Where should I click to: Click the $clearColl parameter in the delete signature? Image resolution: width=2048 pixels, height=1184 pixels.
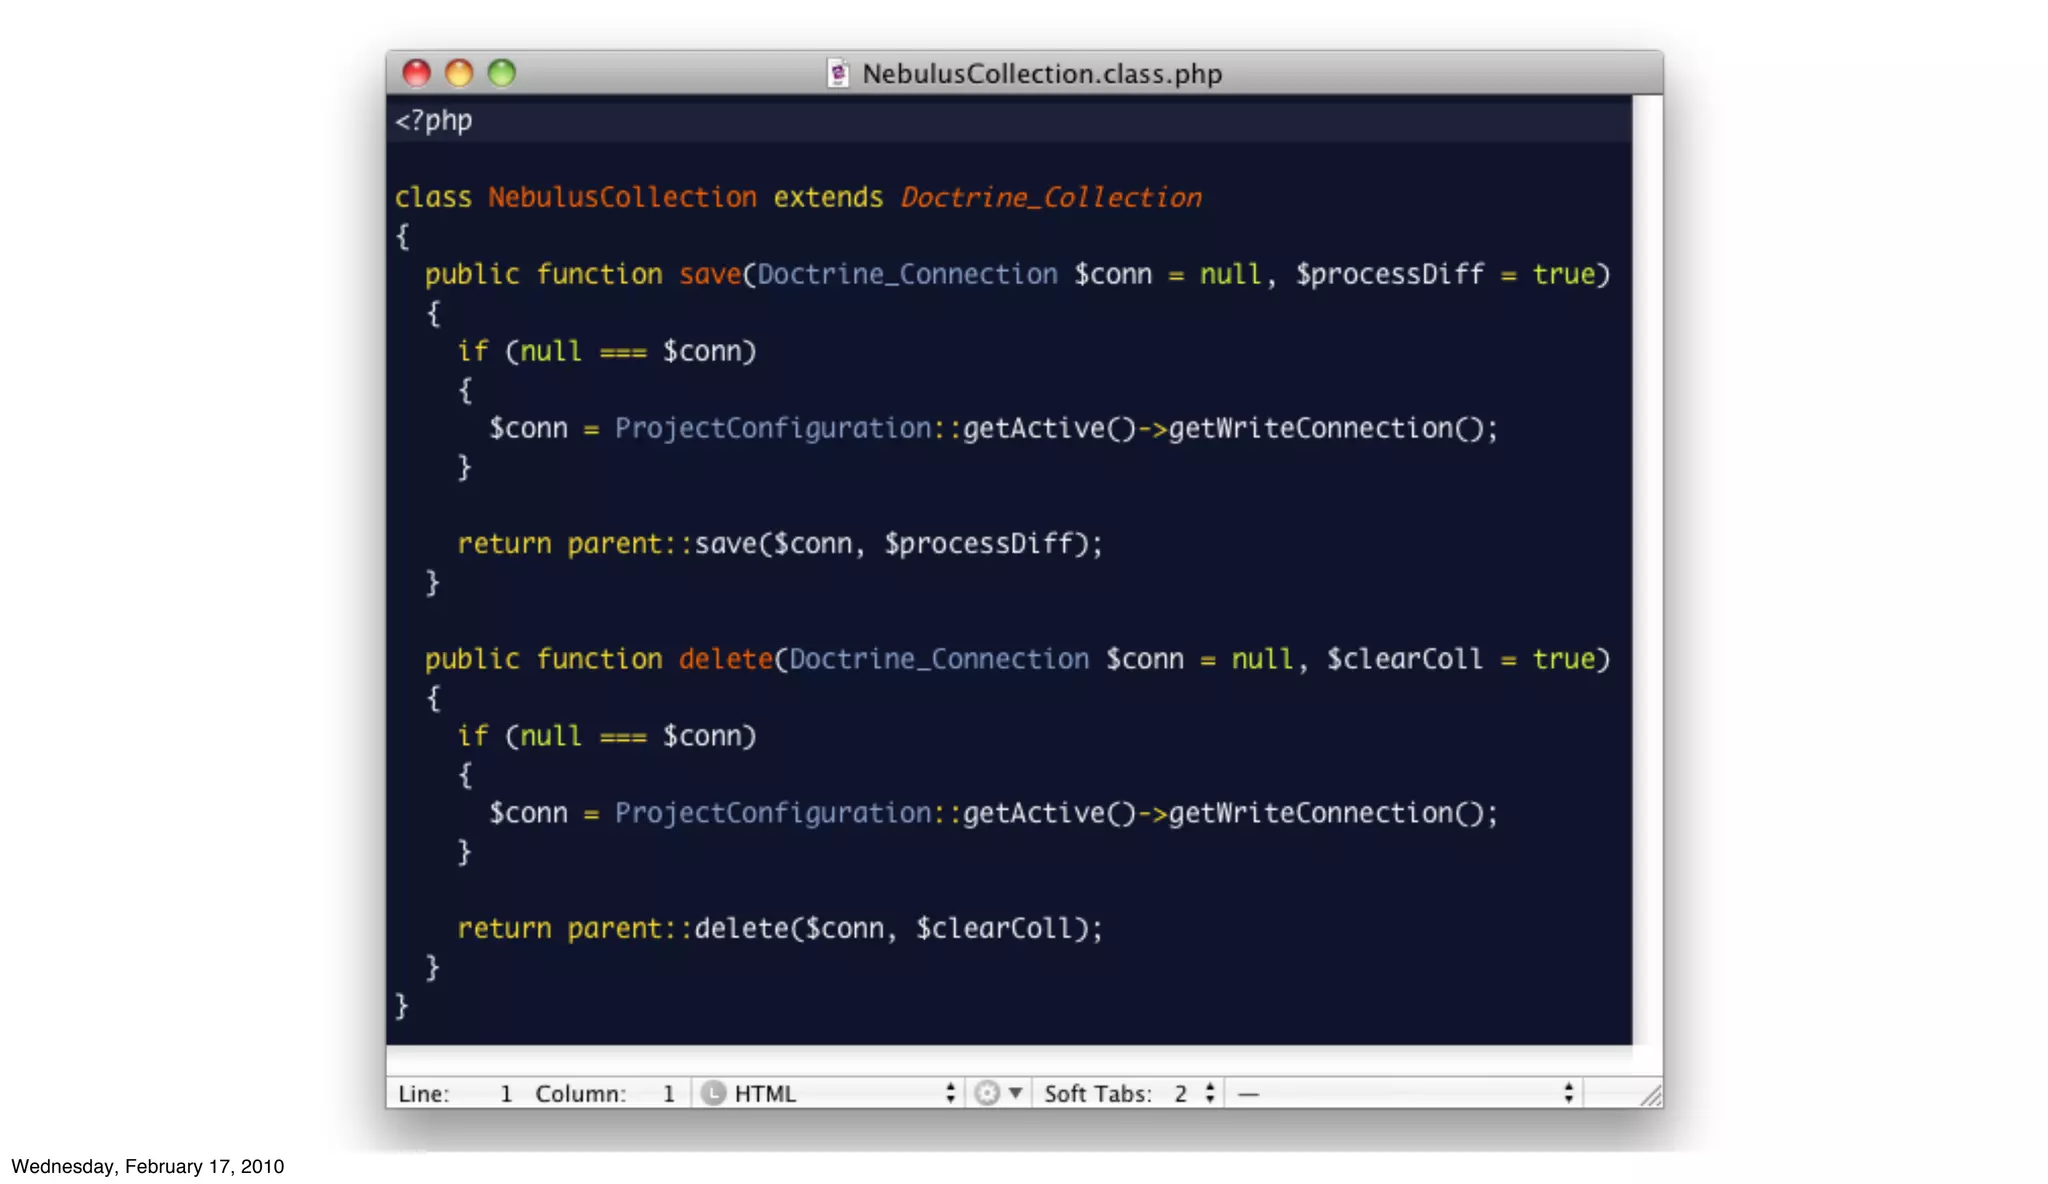click(1404, 659)
